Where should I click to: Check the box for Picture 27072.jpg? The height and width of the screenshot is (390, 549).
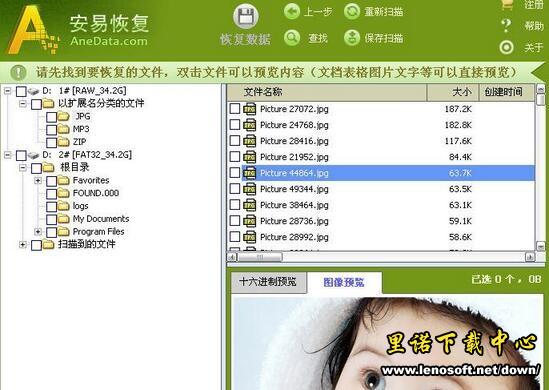click(235, 109)
